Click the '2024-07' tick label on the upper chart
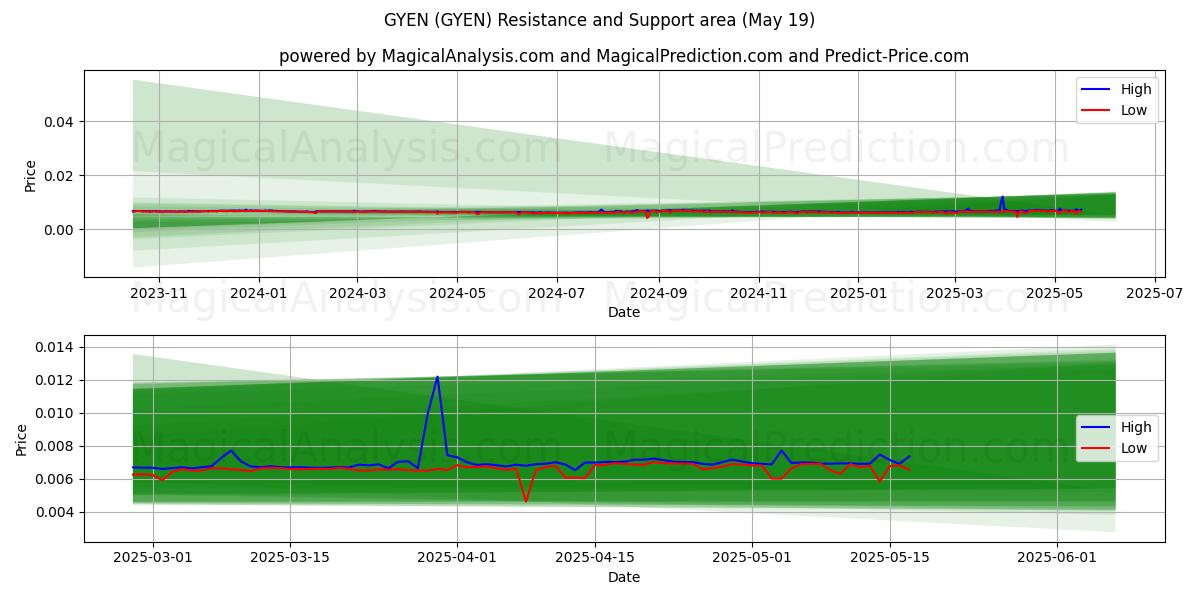Screen dimensions: 1200x600 pos(557,294)
